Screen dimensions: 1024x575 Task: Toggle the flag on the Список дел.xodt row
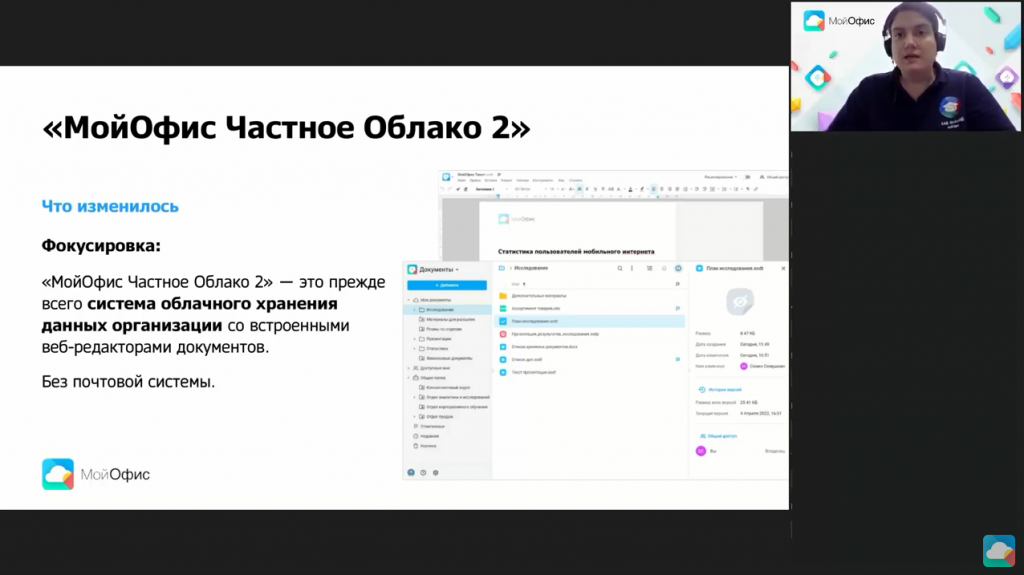(677, 359)
